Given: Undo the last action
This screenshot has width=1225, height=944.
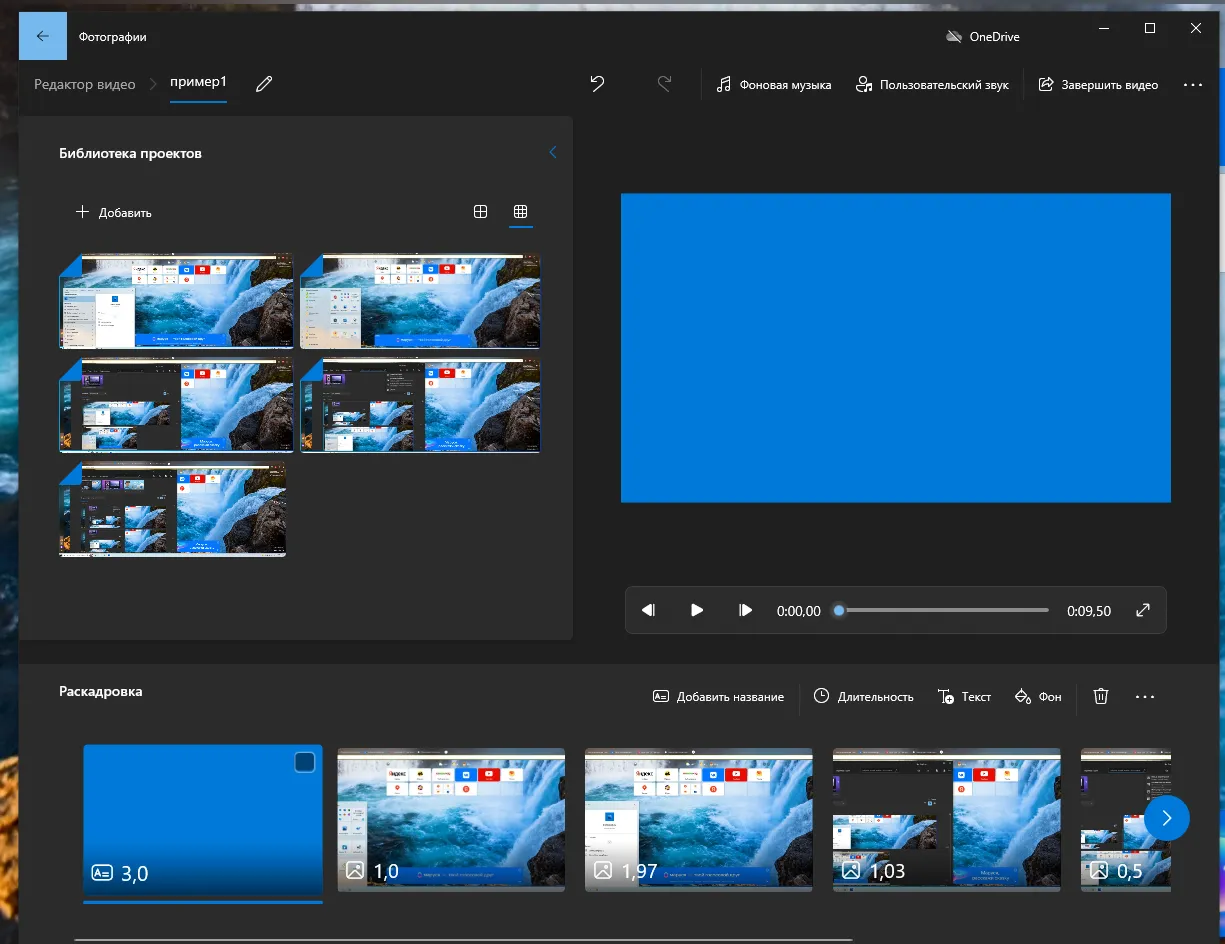Looking at the screenshot, I should pos(597,84).
